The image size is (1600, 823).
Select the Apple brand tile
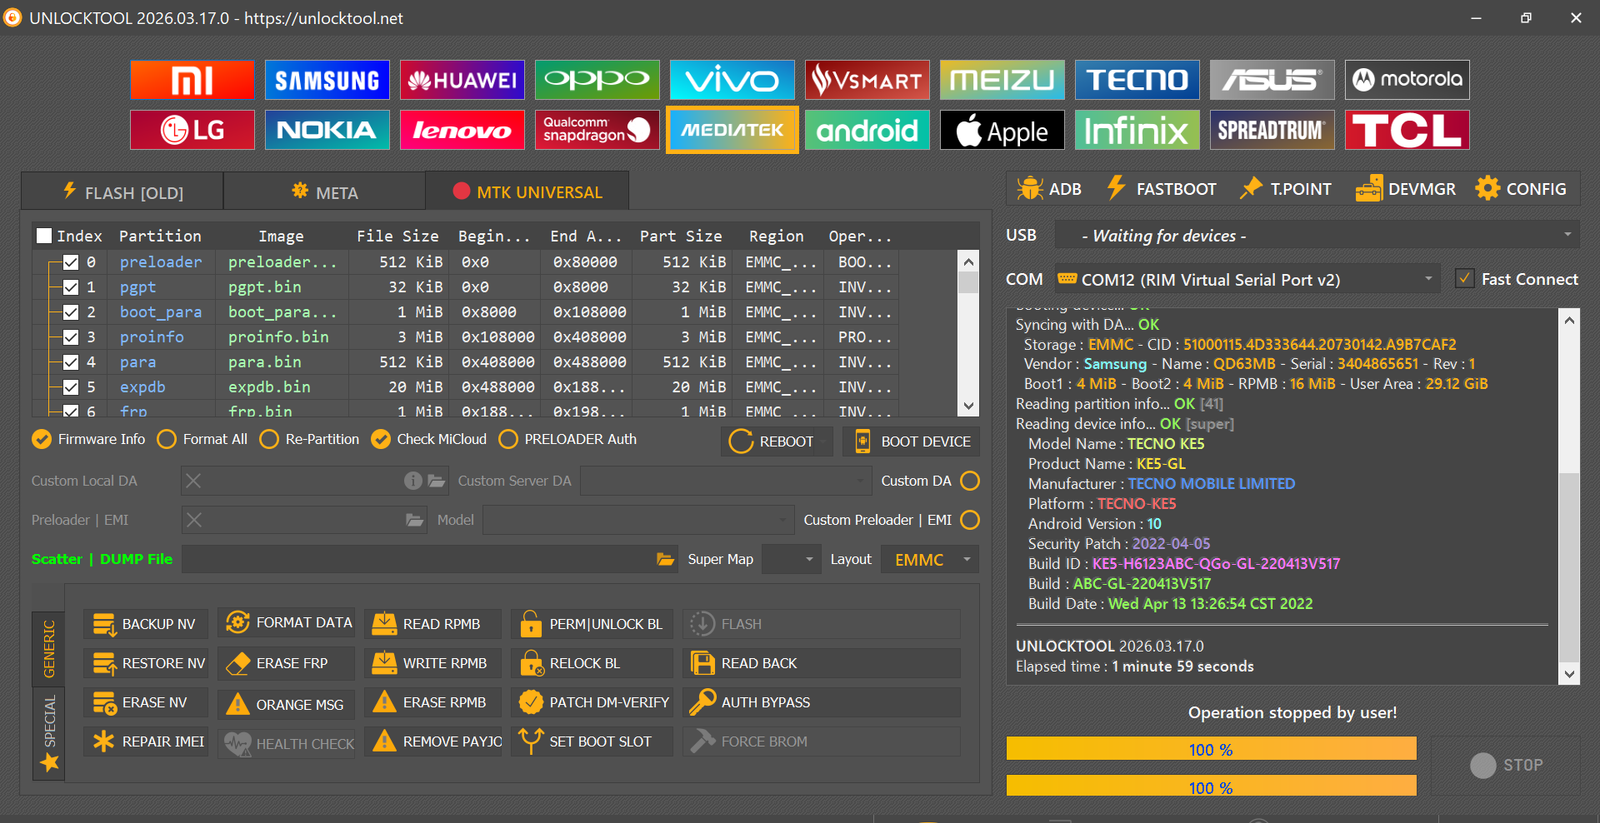(x=1002, y=130)
